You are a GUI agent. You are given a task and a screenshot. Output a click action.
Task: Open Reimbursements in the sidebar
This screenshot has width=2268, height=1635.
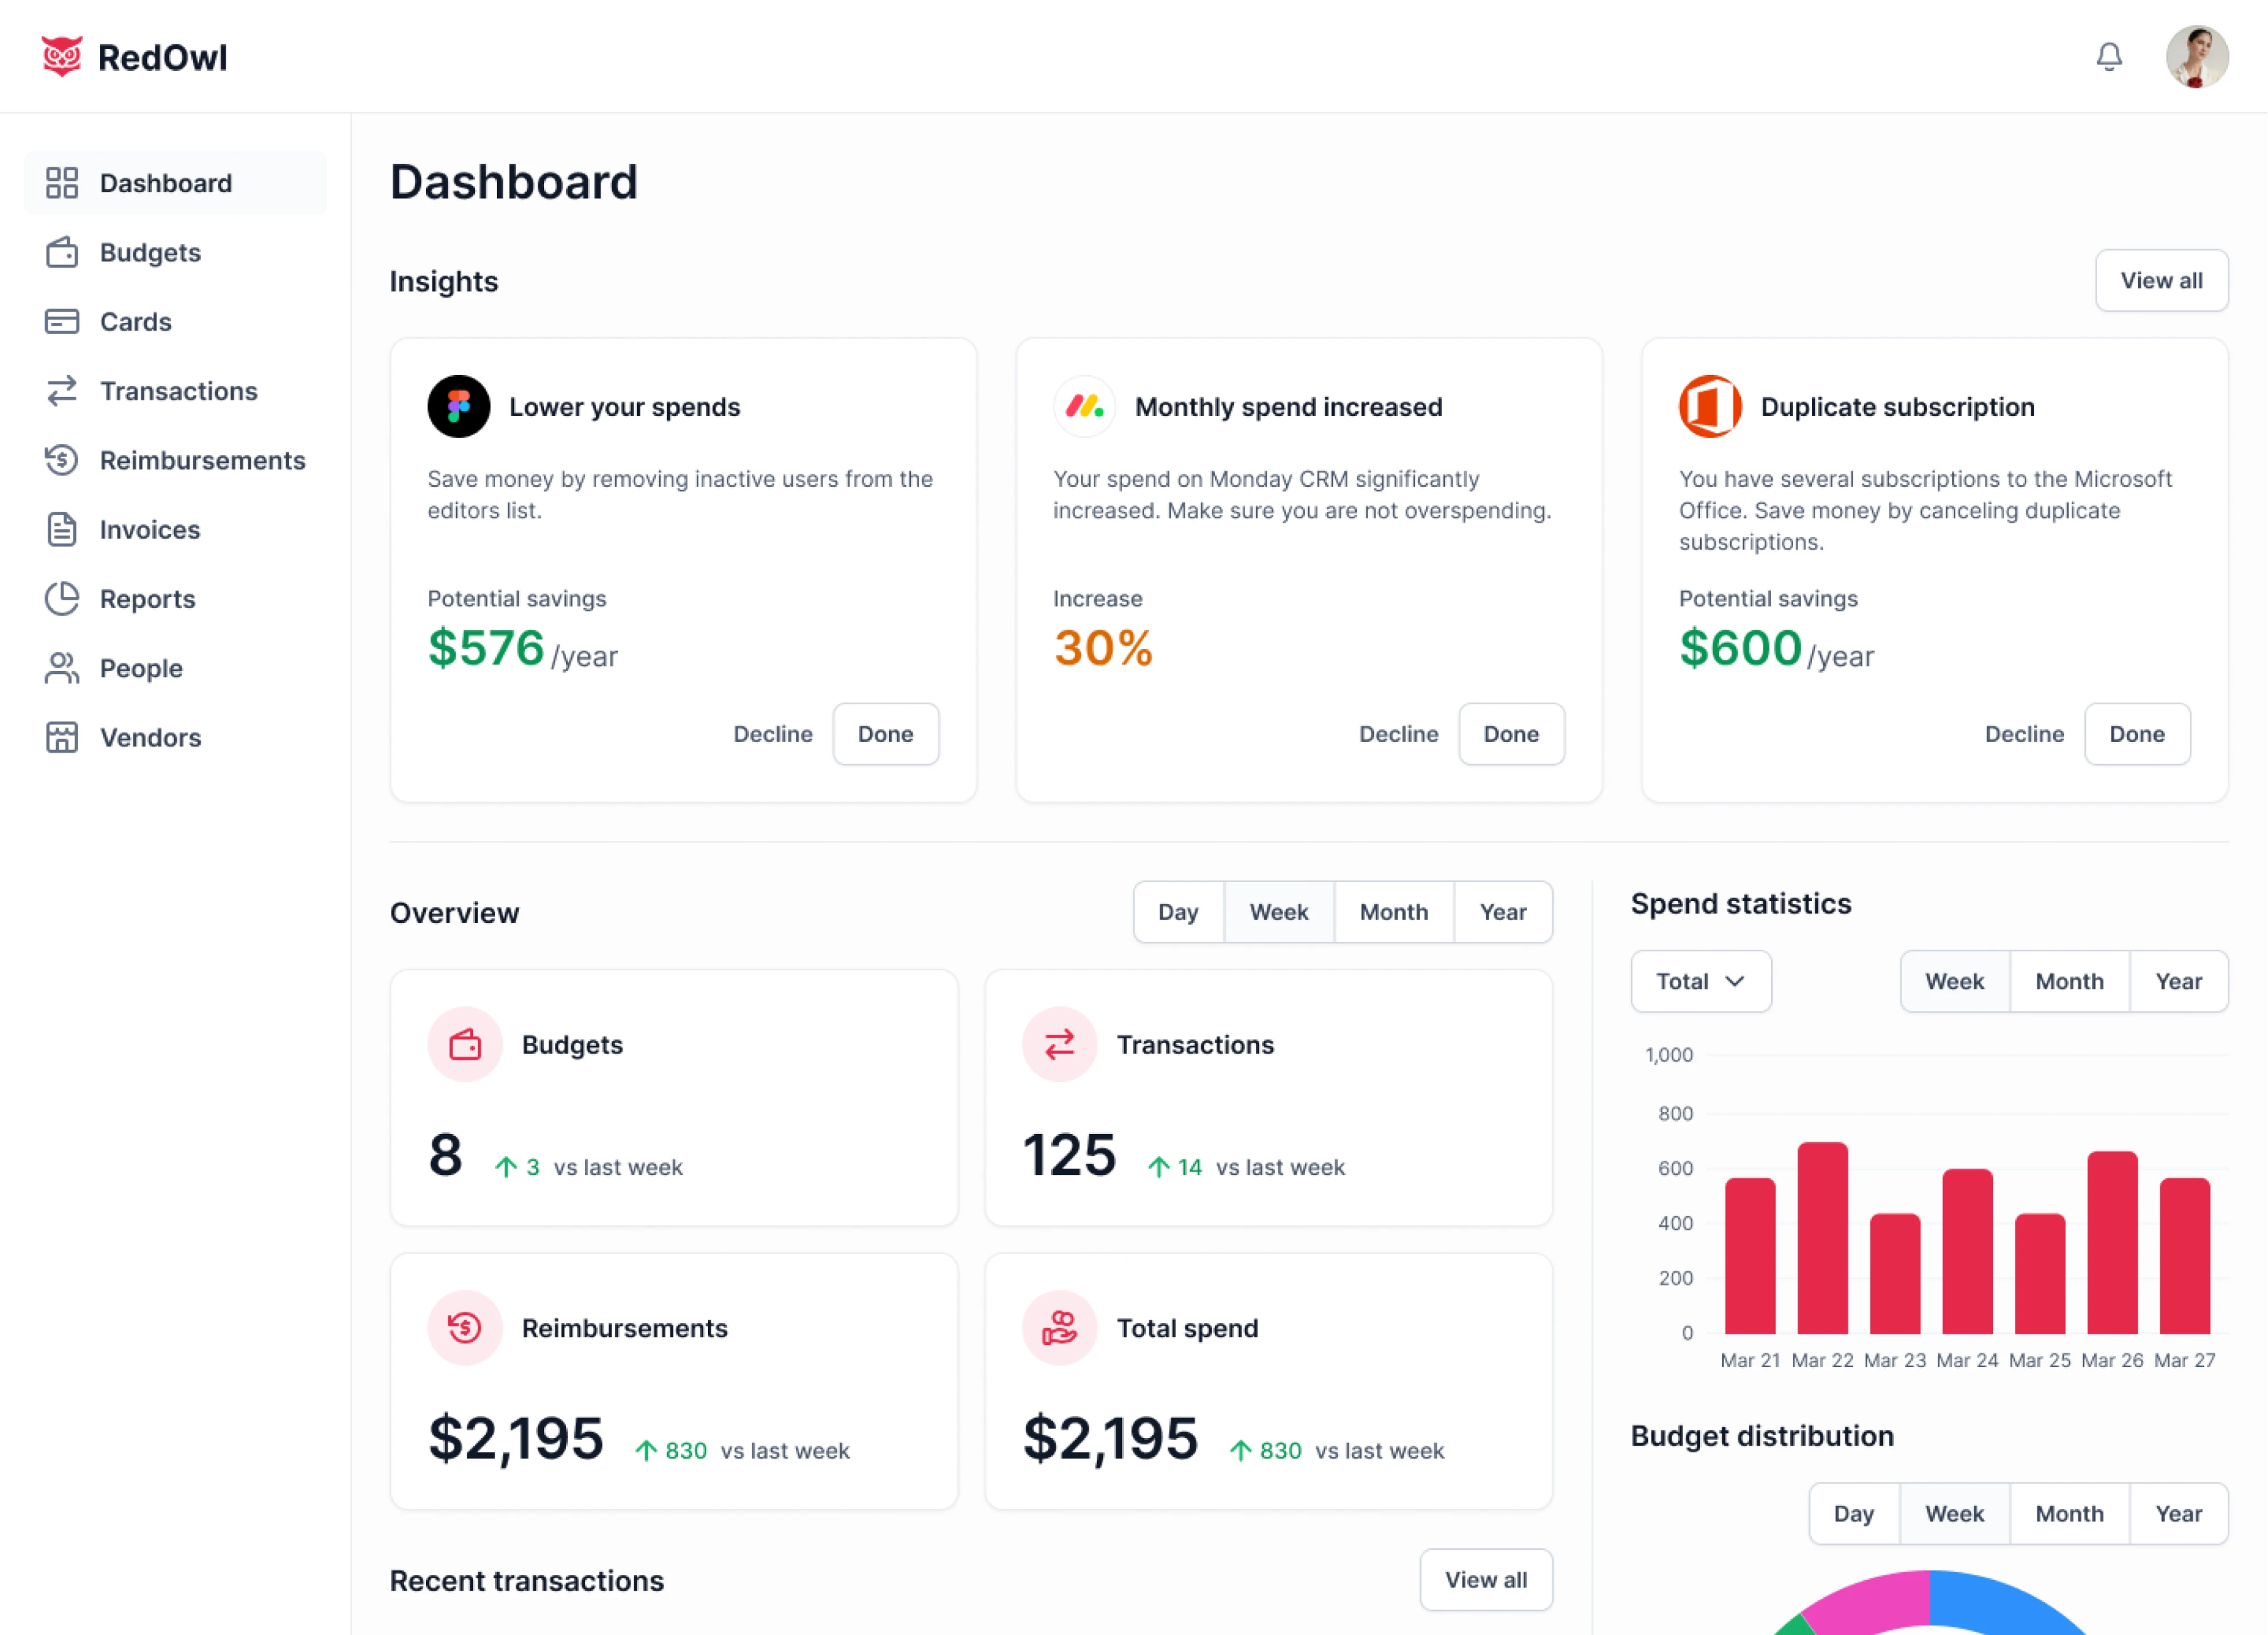click(x=176, y=460)
